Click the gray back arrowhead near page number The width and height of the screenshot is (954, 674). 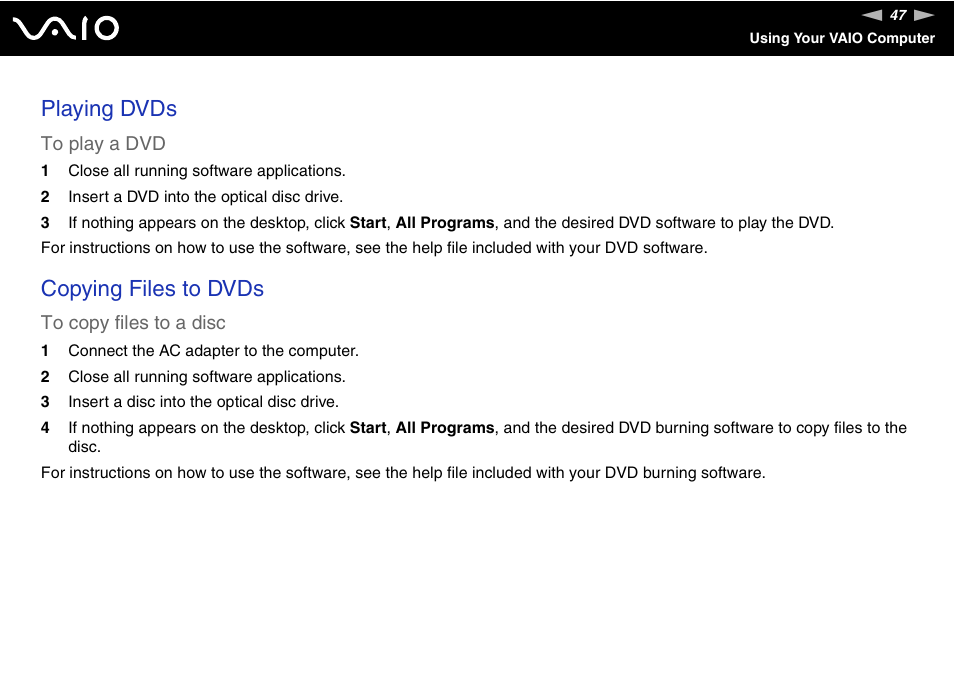click(873, 15)
